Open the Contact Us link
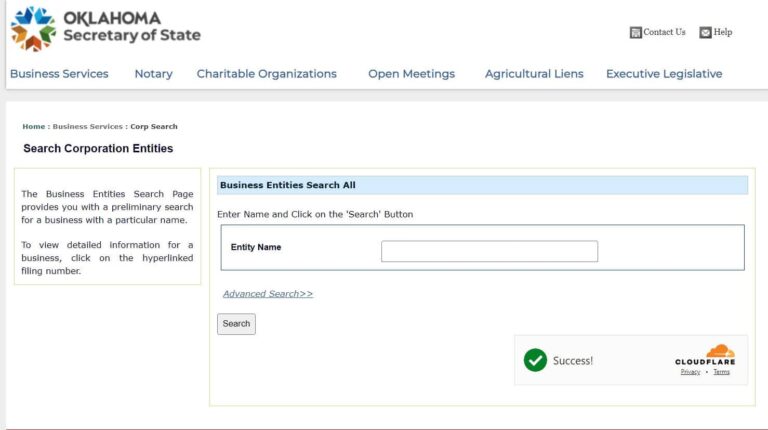The width and height of the screenshot is (768, 430). 664,32
